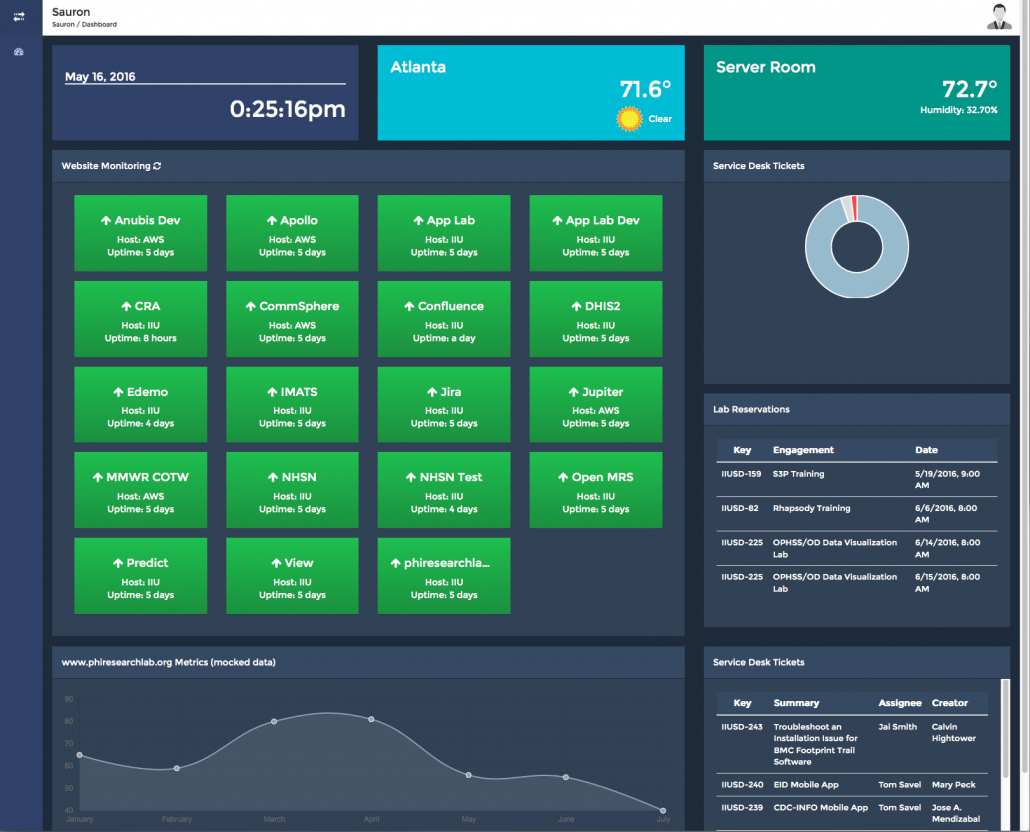Click the up arrow beside MMWR COTW
1030x832 pixels.
[x=97, y=477]
